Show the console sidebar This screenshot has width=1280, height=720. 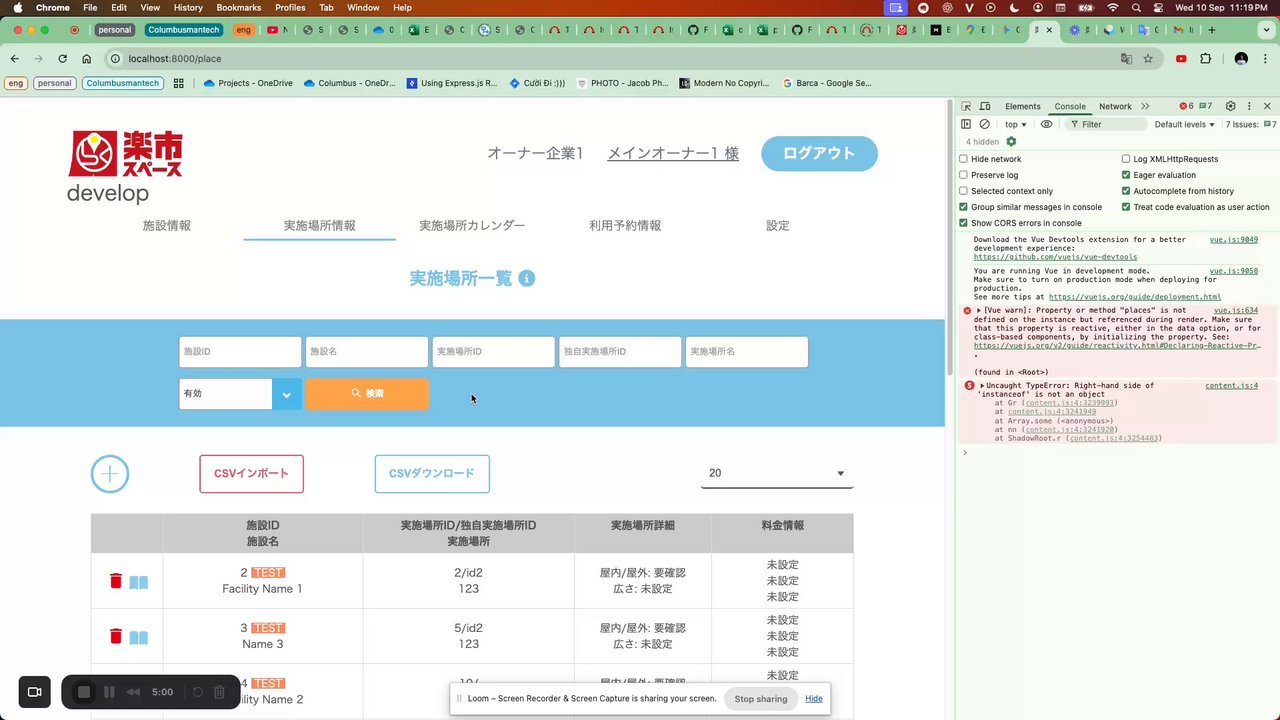(x=966, y=124)
